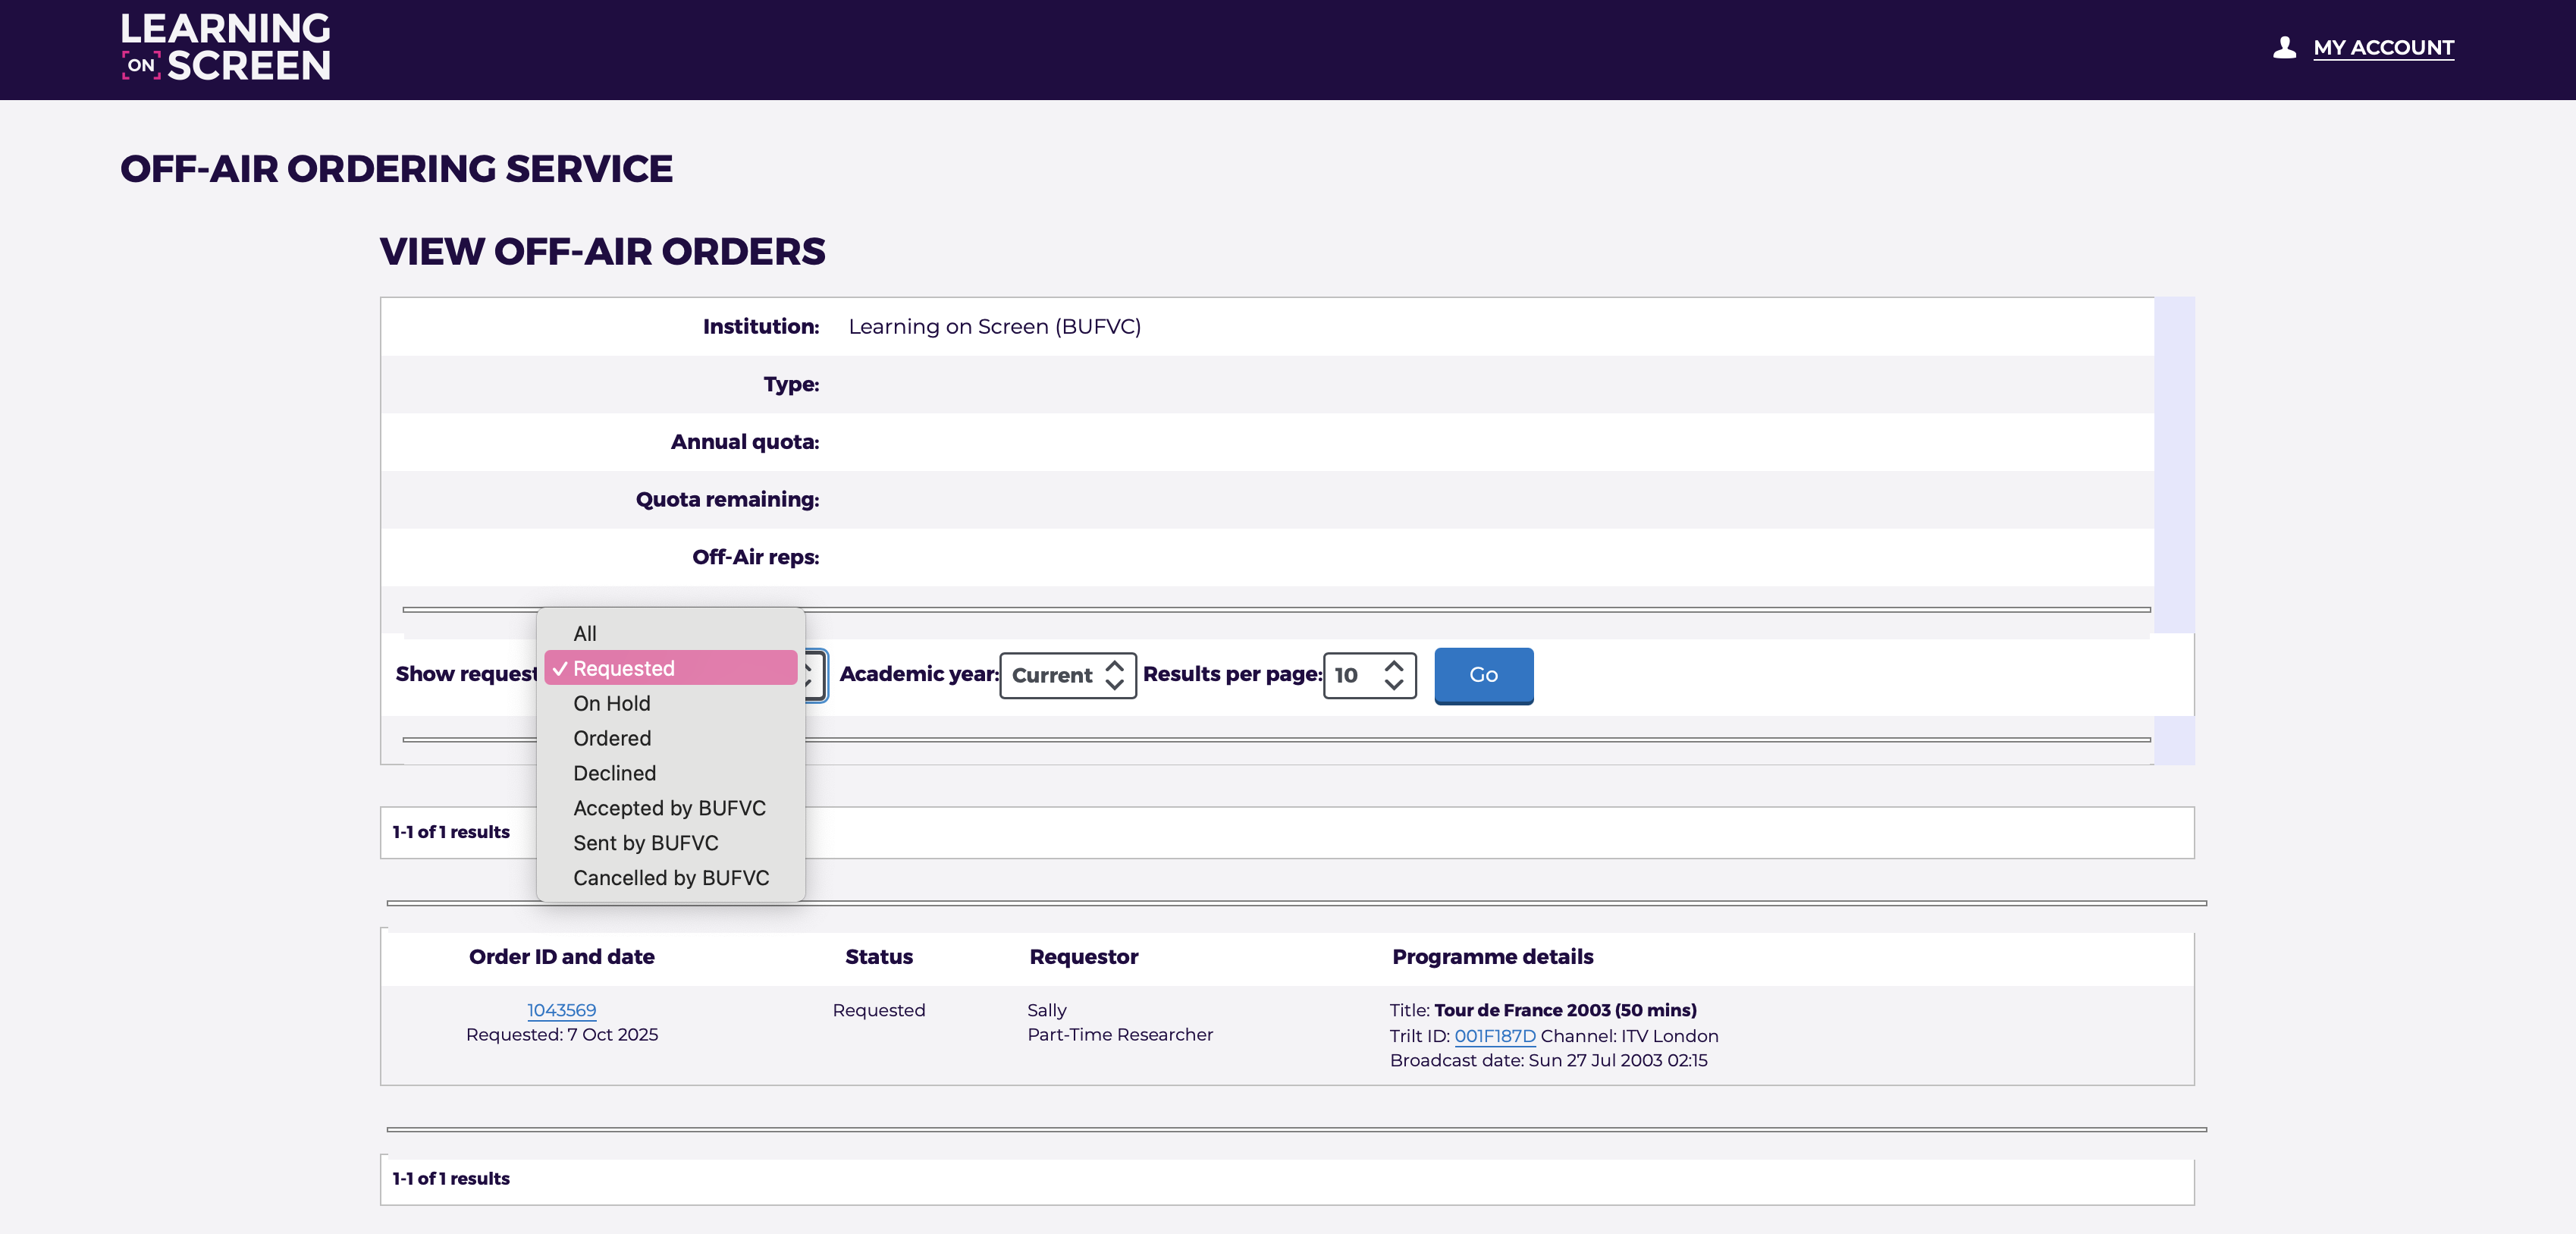Viewport: 2576px width, 1234px height.
Task: Pick On Hold from the status list
Action: (671, 703)
